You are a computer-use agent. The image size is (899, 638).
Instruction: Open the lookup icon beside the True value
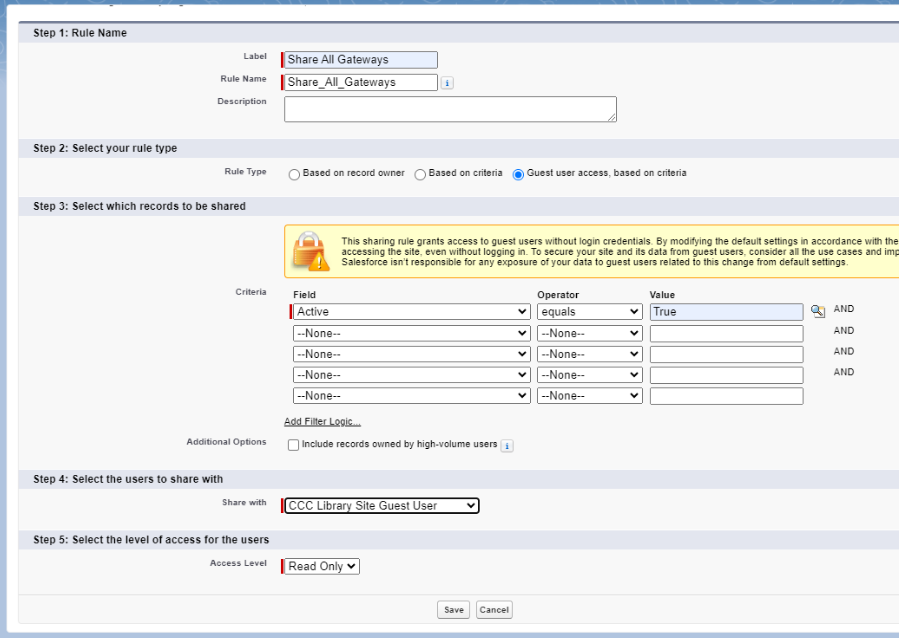click(818, 312)
